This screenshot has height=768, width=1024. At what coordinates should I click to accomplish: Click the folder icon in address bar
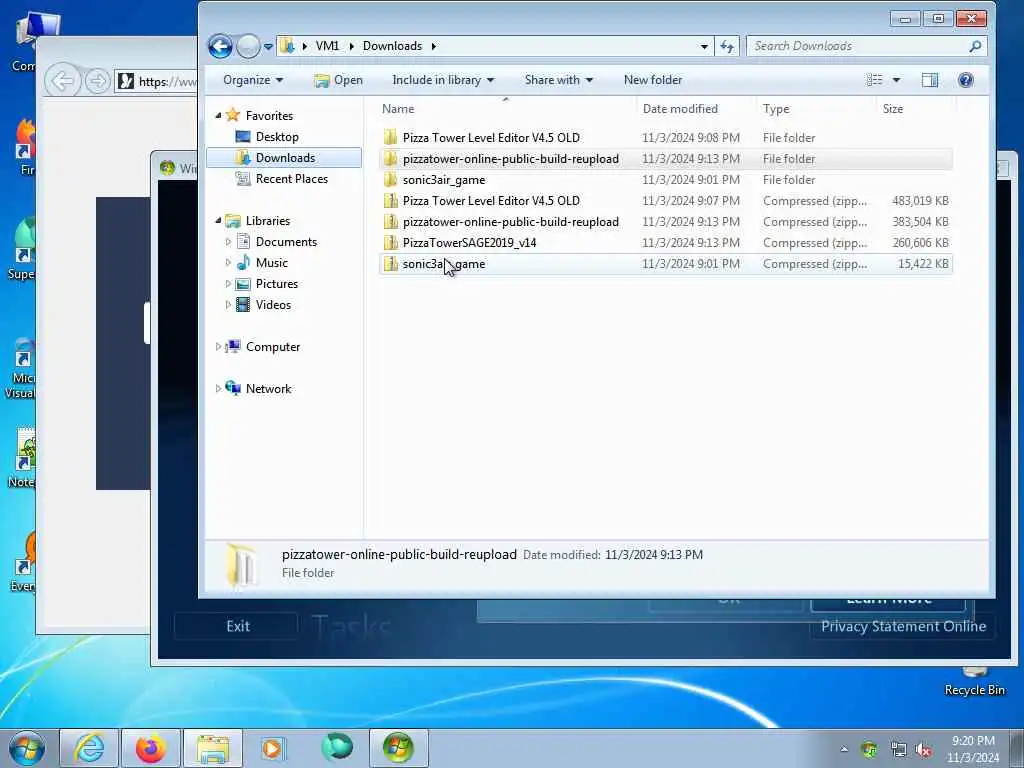(x=287, y=46)
